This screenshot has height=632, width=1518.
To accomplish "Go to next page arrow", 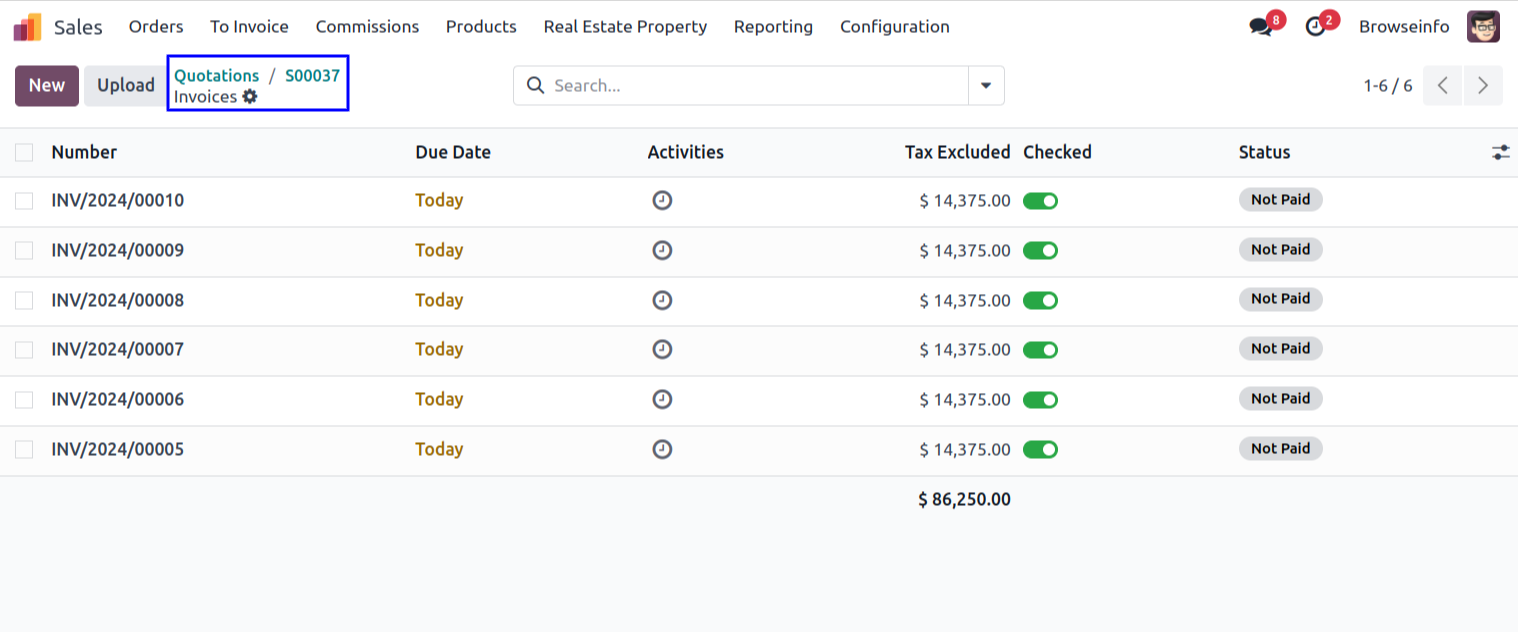I will click(x=1483, y=86).
